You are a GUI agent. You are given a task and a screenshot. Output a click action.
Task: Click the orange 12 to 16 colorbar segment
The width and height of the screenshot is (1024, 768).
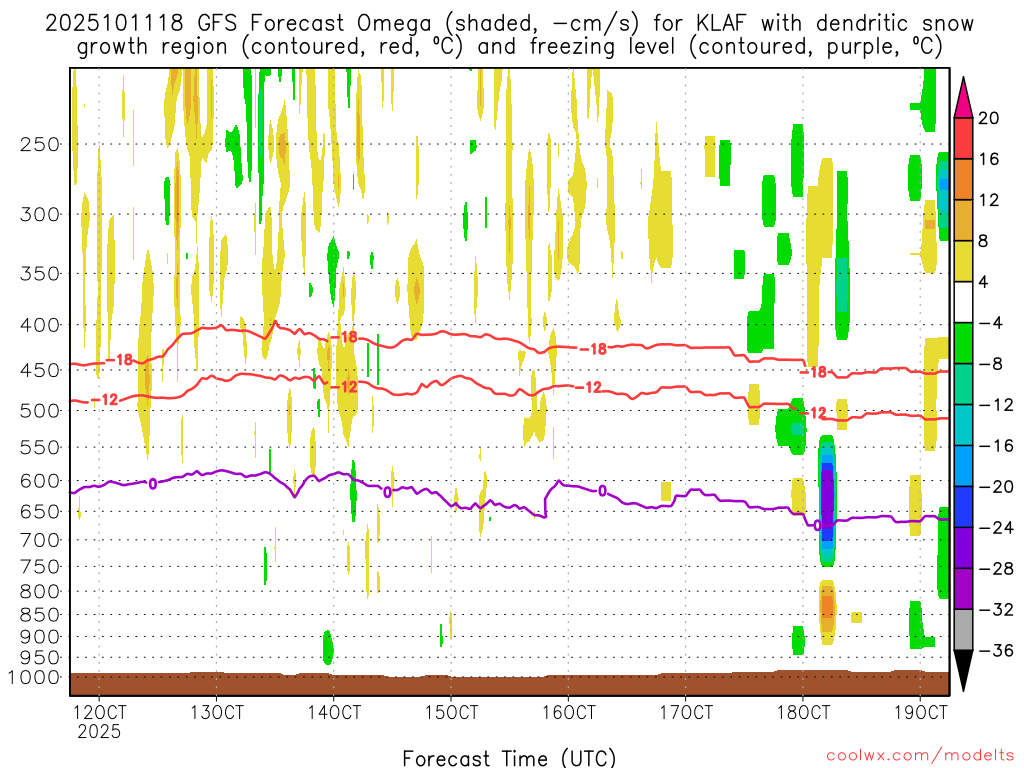coord(963,180)
